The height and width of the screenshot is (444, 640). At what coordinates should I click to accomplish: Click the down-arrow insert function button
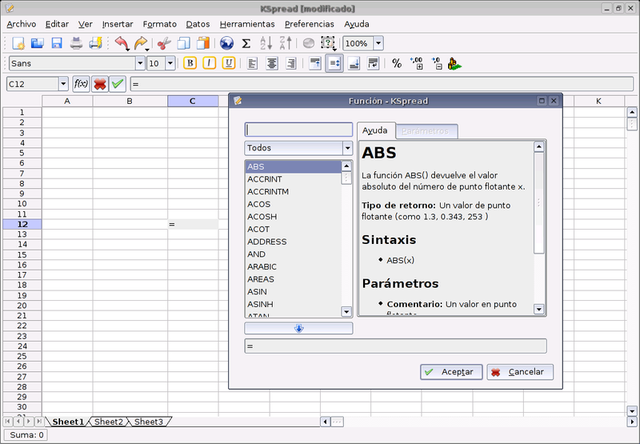pyautogui.click(x=298, y=329)
